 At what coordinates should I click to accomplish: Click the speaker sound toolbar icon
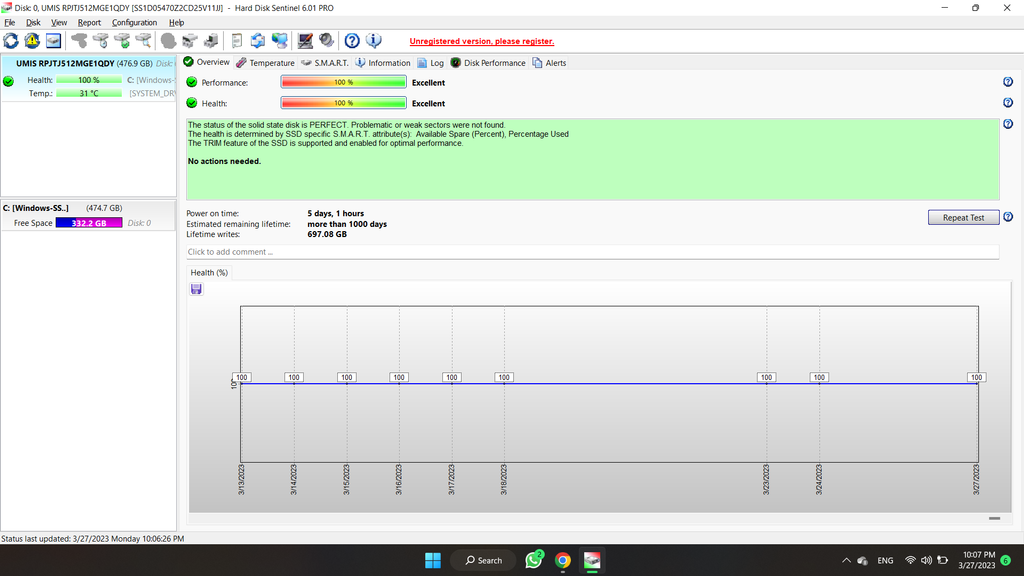pyautogui.click(x=326, y=41)
